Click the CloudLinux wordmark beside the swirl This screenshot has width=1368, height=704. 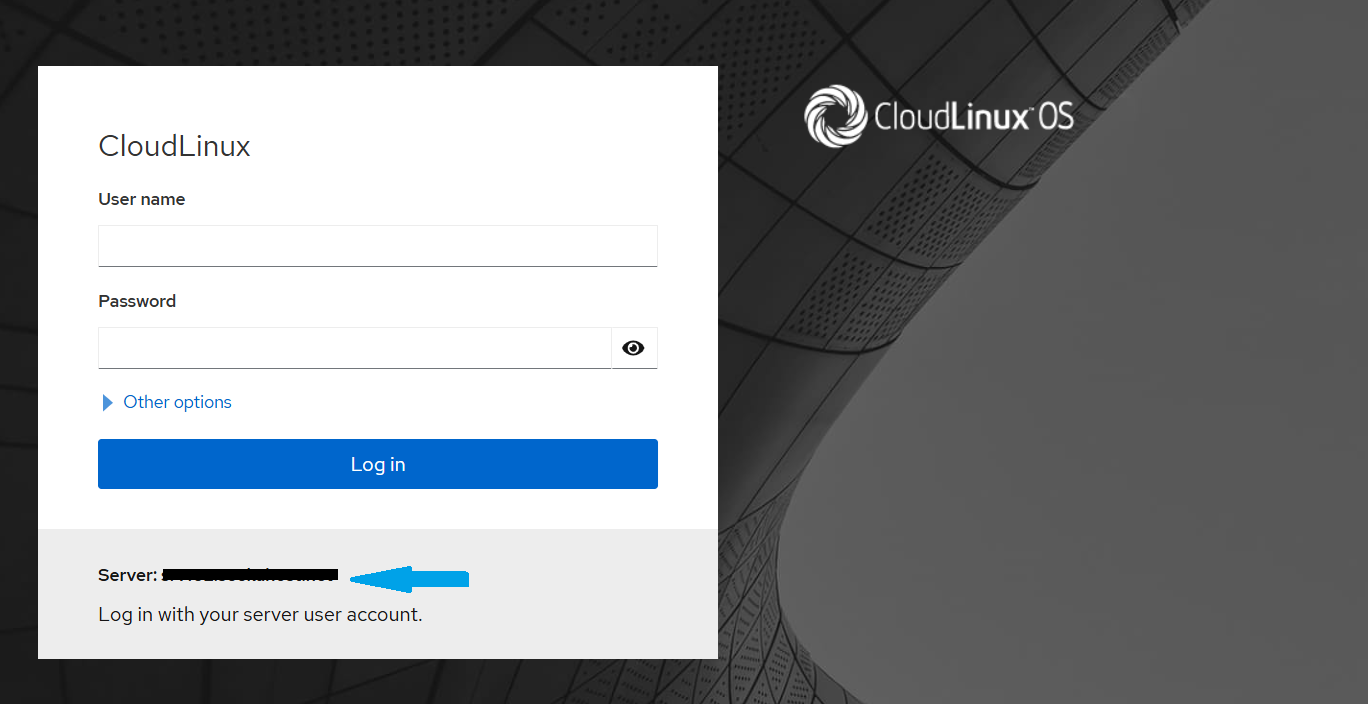tap(952, 117)
